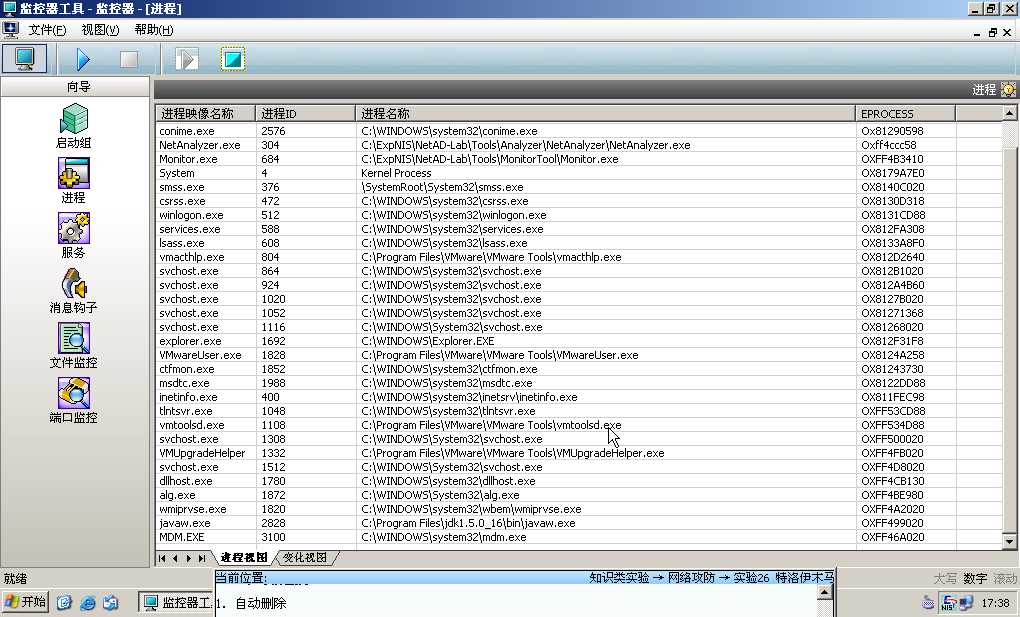Sort by 进程ID column header
The image size is (1020, 617).
click(x=305, y=113)
